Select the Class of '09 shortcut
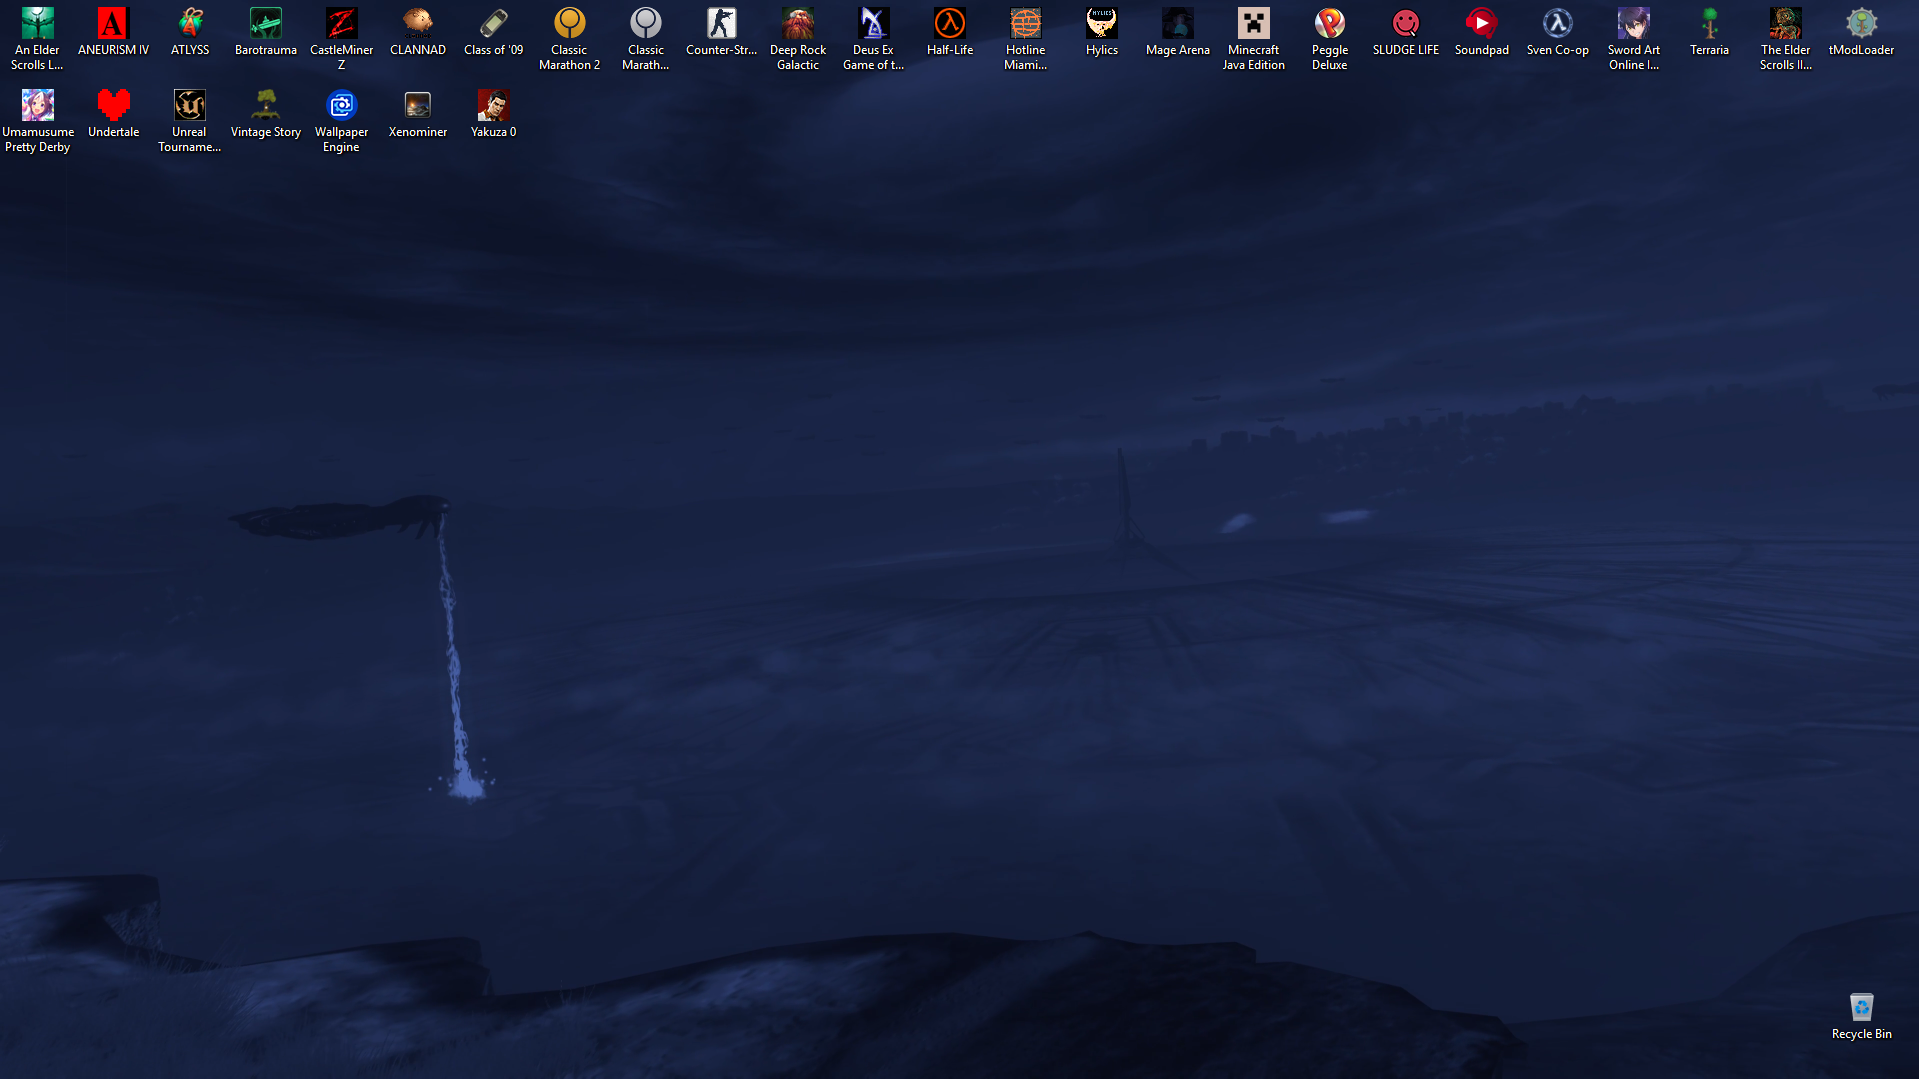1919x1079 pixels. [x=494, y=32]
